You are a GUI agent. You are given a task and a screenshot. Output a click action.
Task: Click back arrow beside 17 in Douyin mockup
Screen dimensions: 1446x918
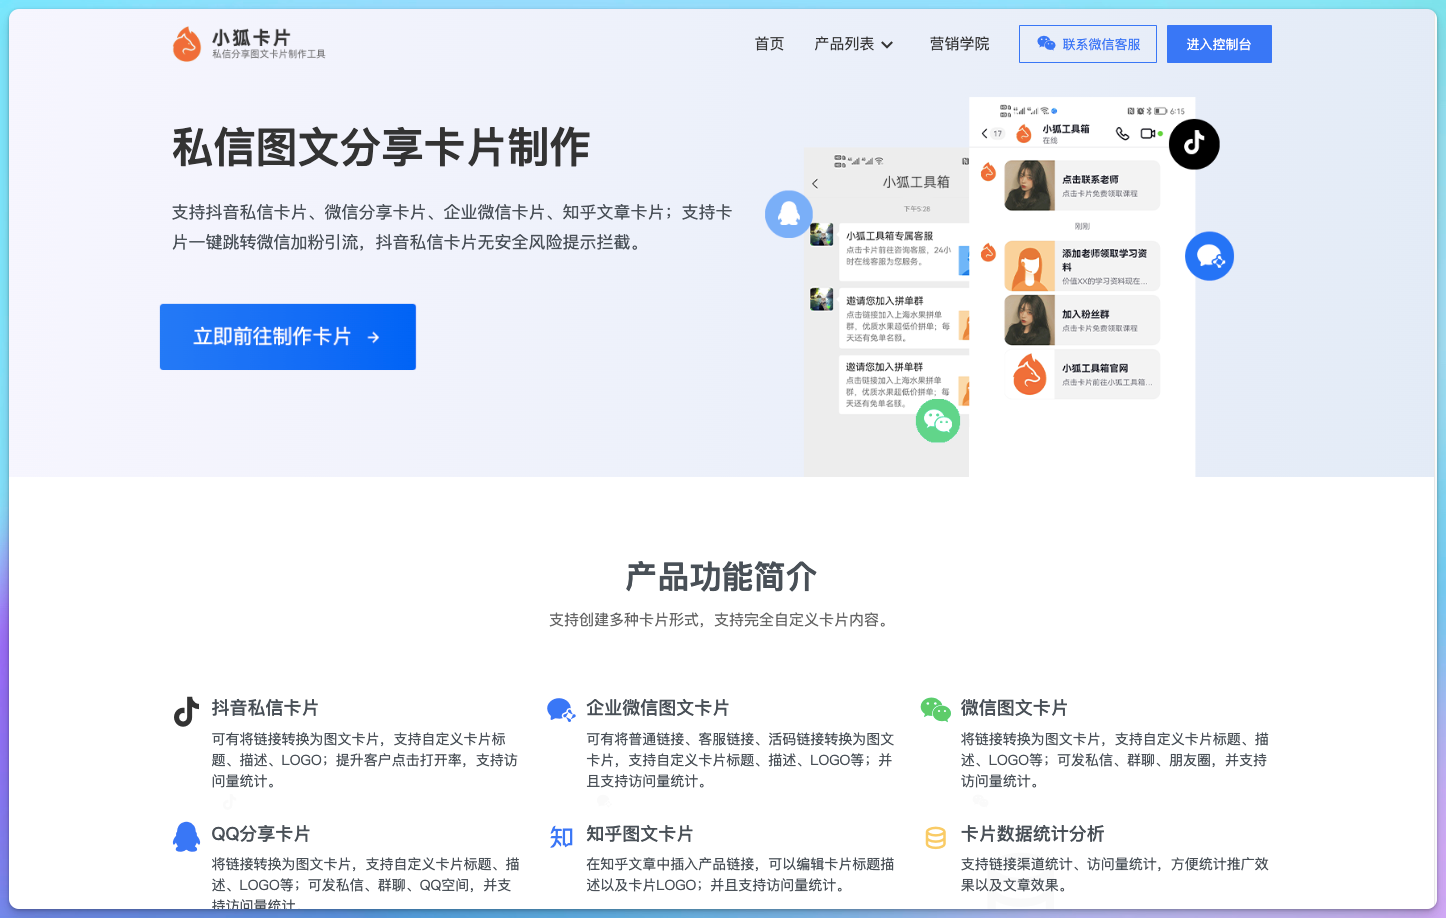[984, 133]
